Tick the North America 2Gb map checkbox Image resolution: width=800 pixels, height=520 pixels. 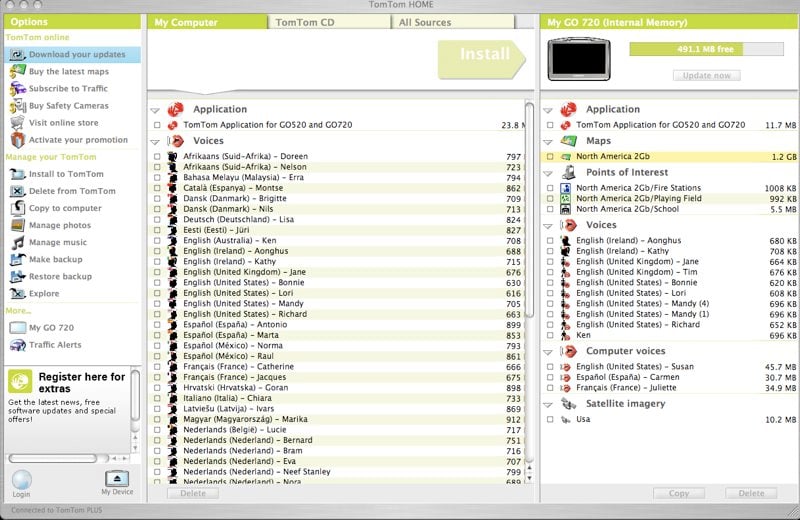(x=550, y=157)
